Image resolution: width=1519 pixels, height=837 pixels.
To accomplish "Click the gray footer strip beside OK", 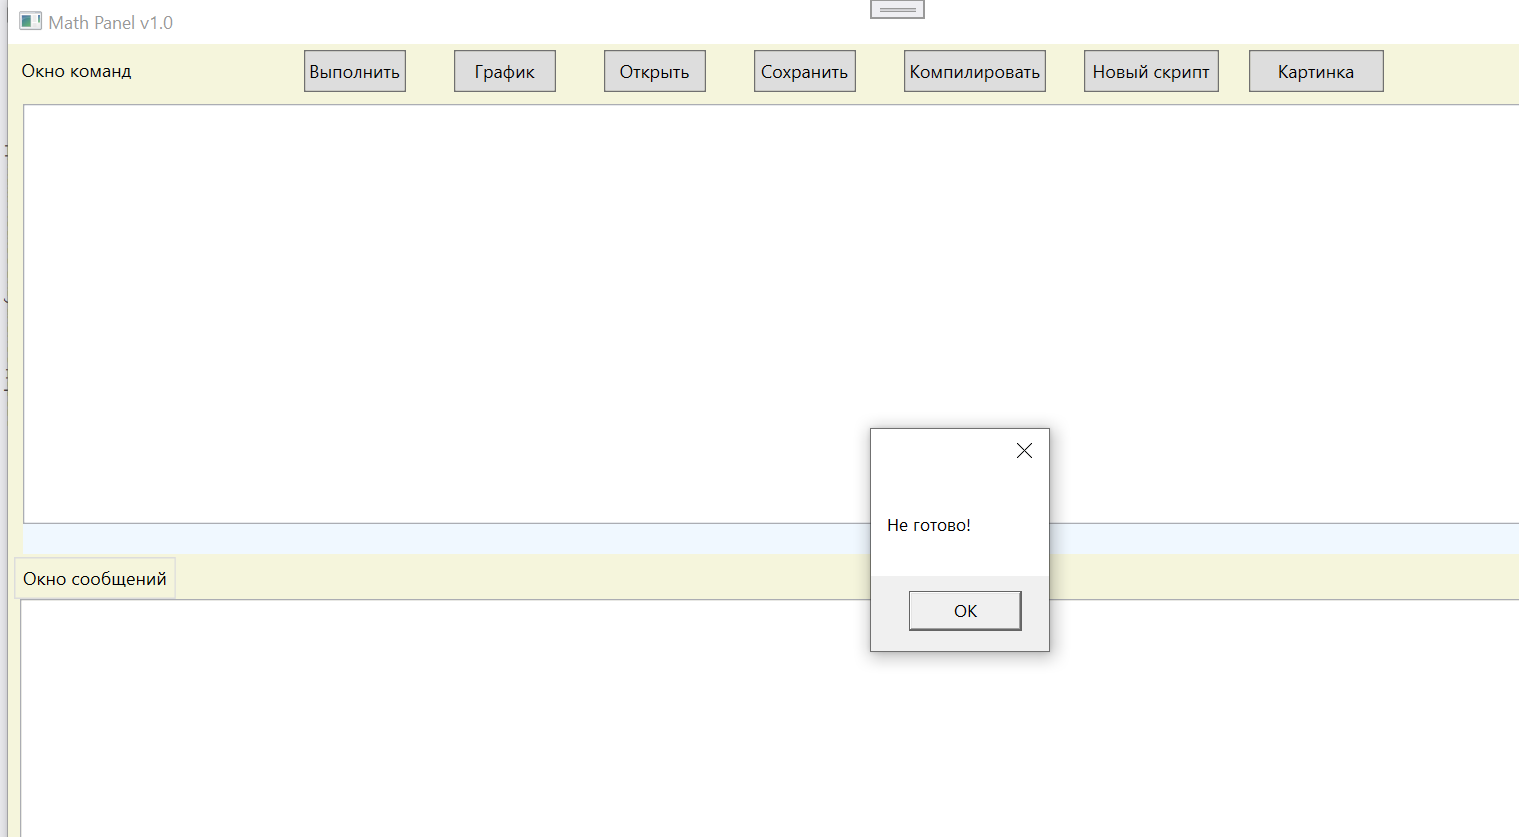I will point(889,612).
